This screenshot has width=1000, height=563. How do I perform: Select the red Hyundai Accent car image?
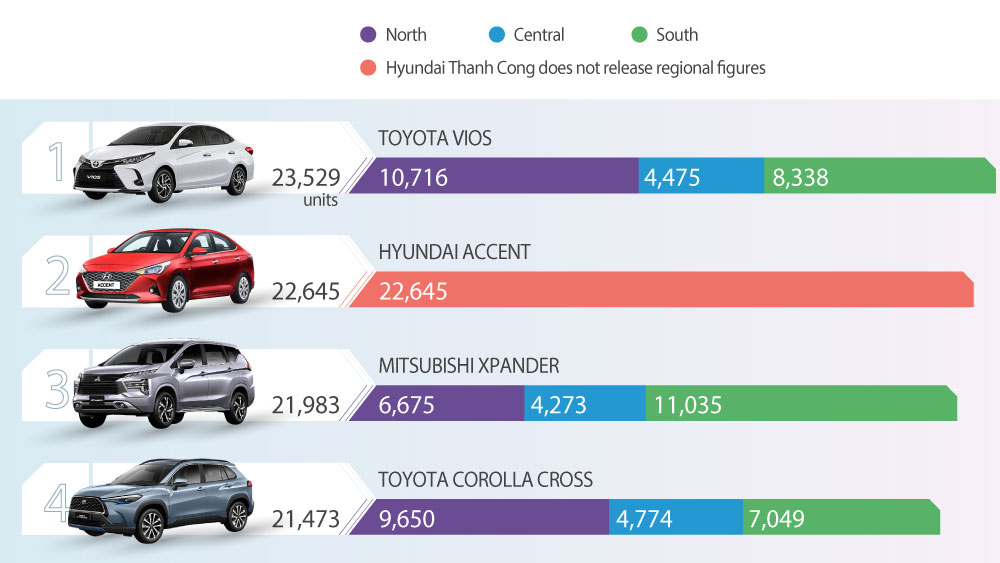click(164, 272)
